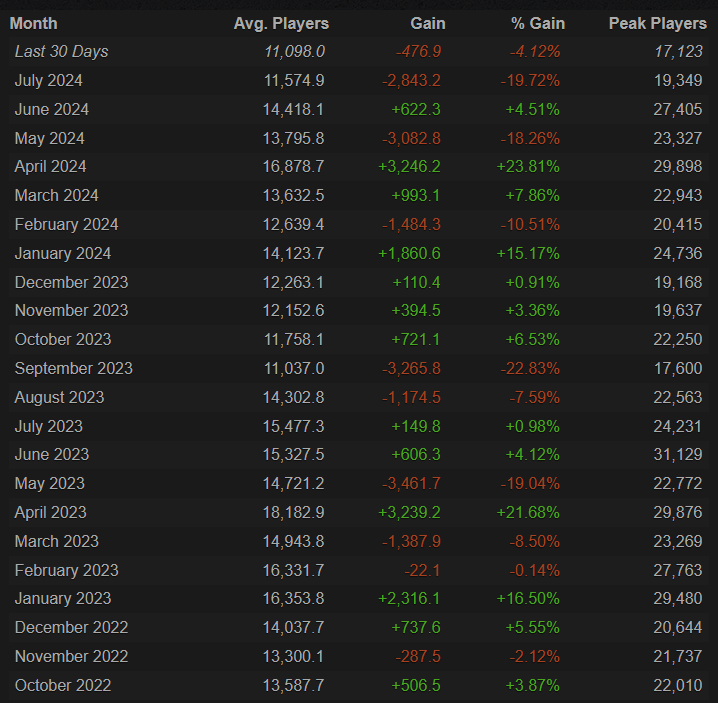The image size is (718, 703).
Task: Select the March 2024 month cell
Action: [x=56, y=196]
